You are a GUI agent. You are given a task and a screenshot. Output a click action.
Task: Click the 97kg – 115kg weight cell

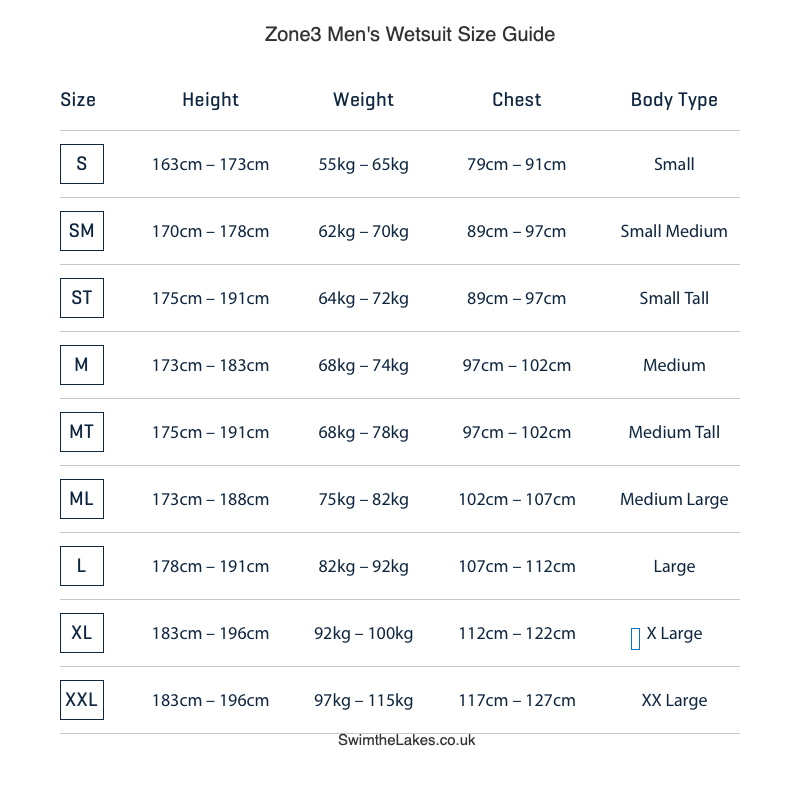363,701
